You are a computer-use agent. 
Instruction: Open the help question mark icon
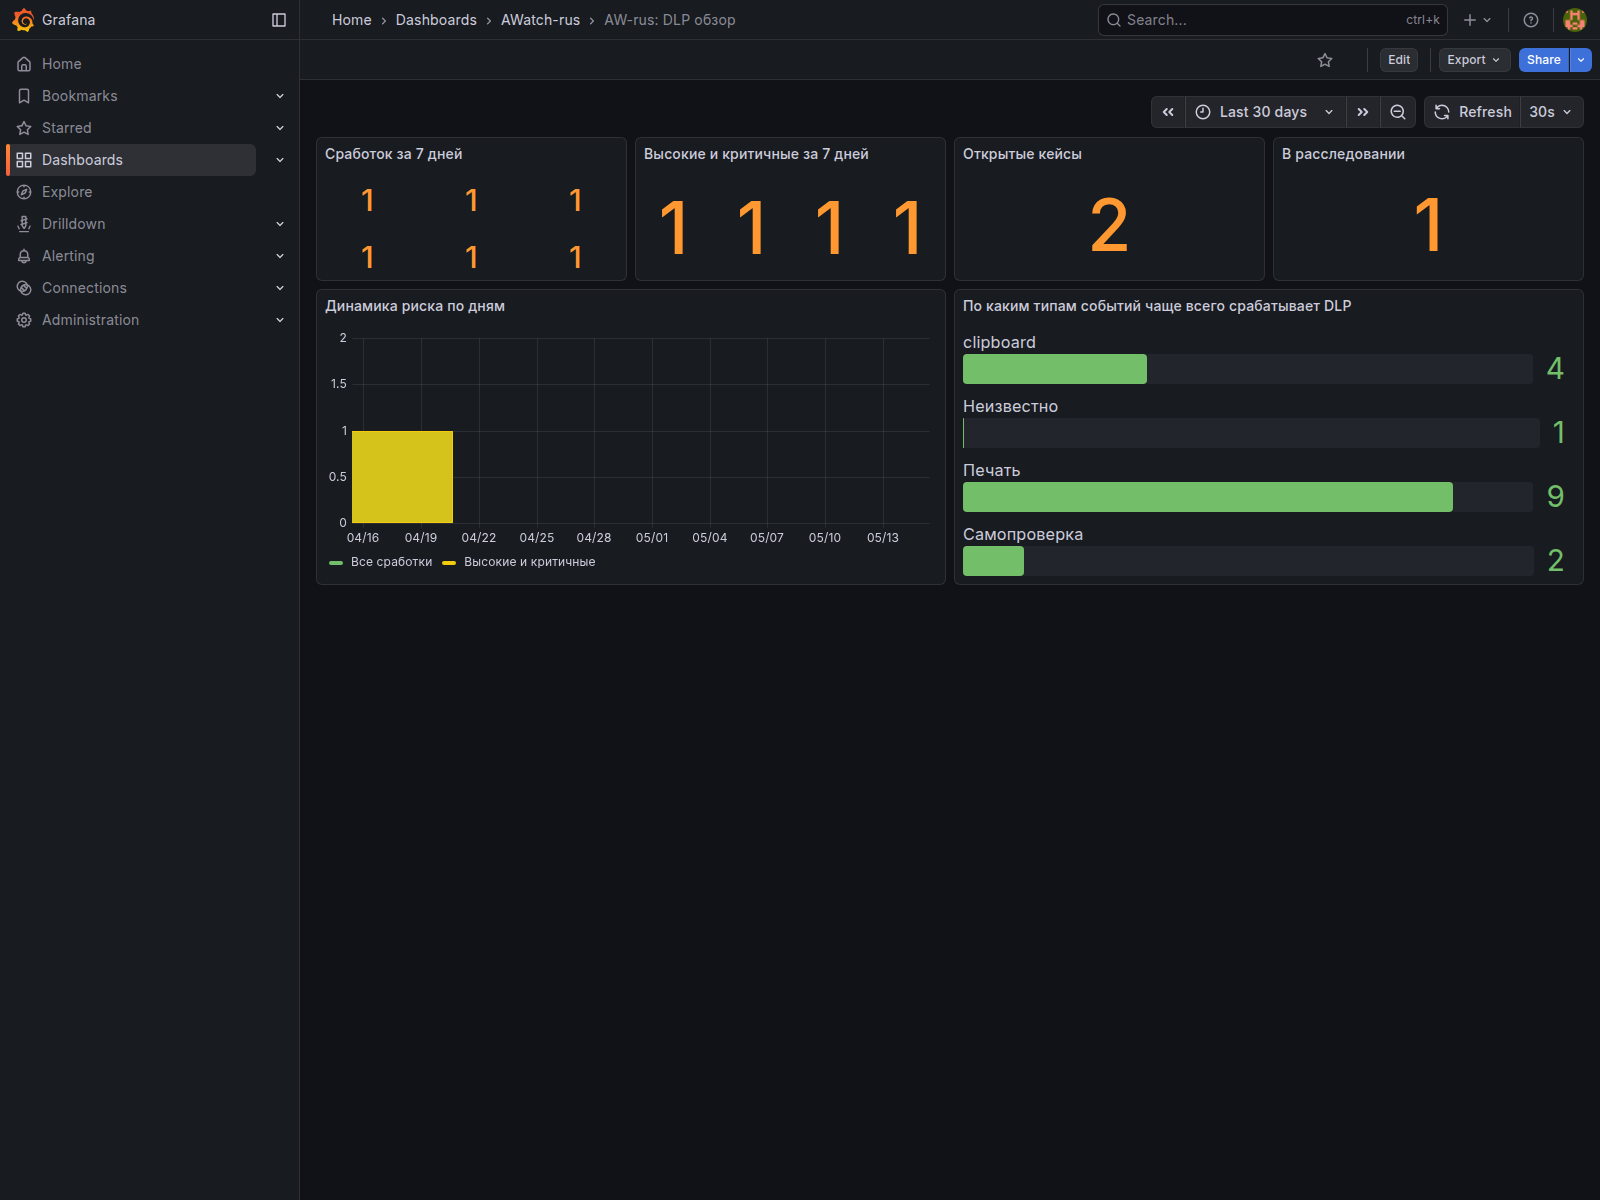[1531, 20]
